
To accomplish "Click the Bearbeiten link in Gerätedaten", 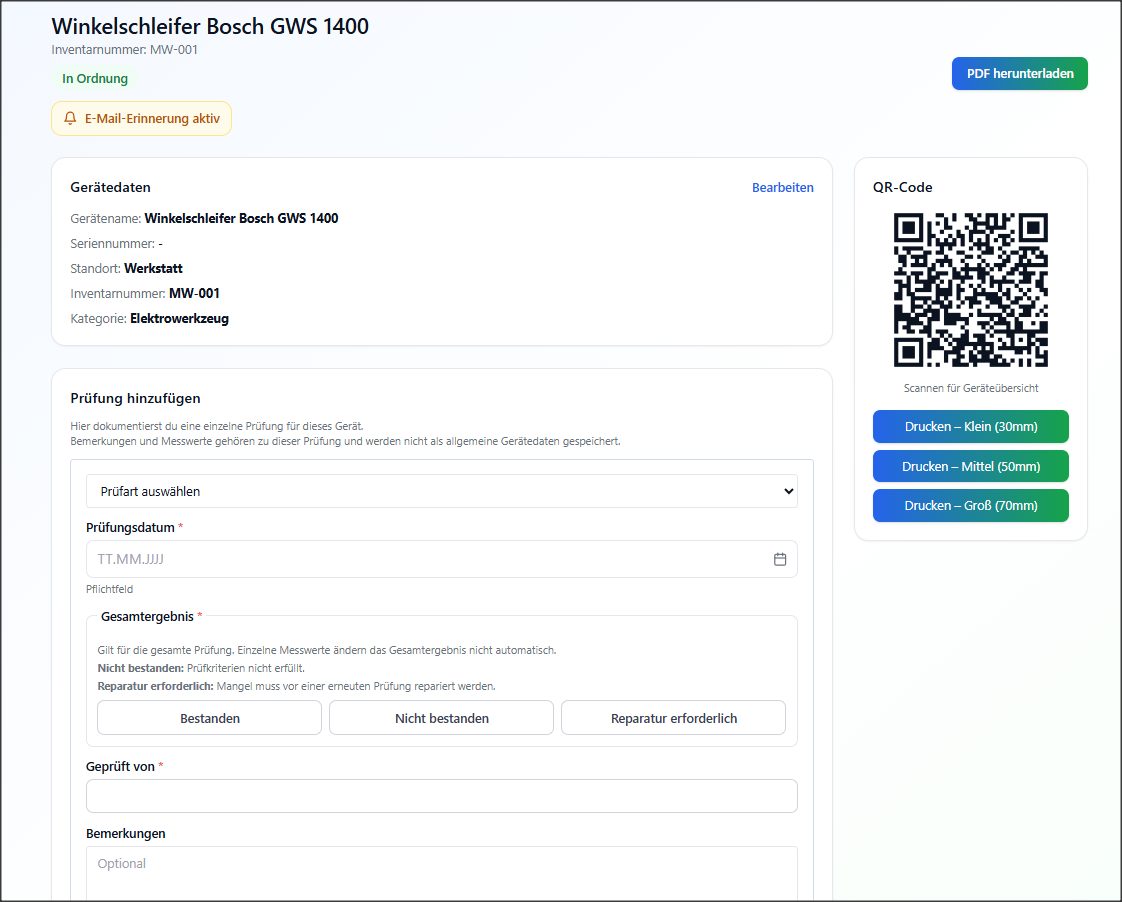I will (x=782, y=187).
